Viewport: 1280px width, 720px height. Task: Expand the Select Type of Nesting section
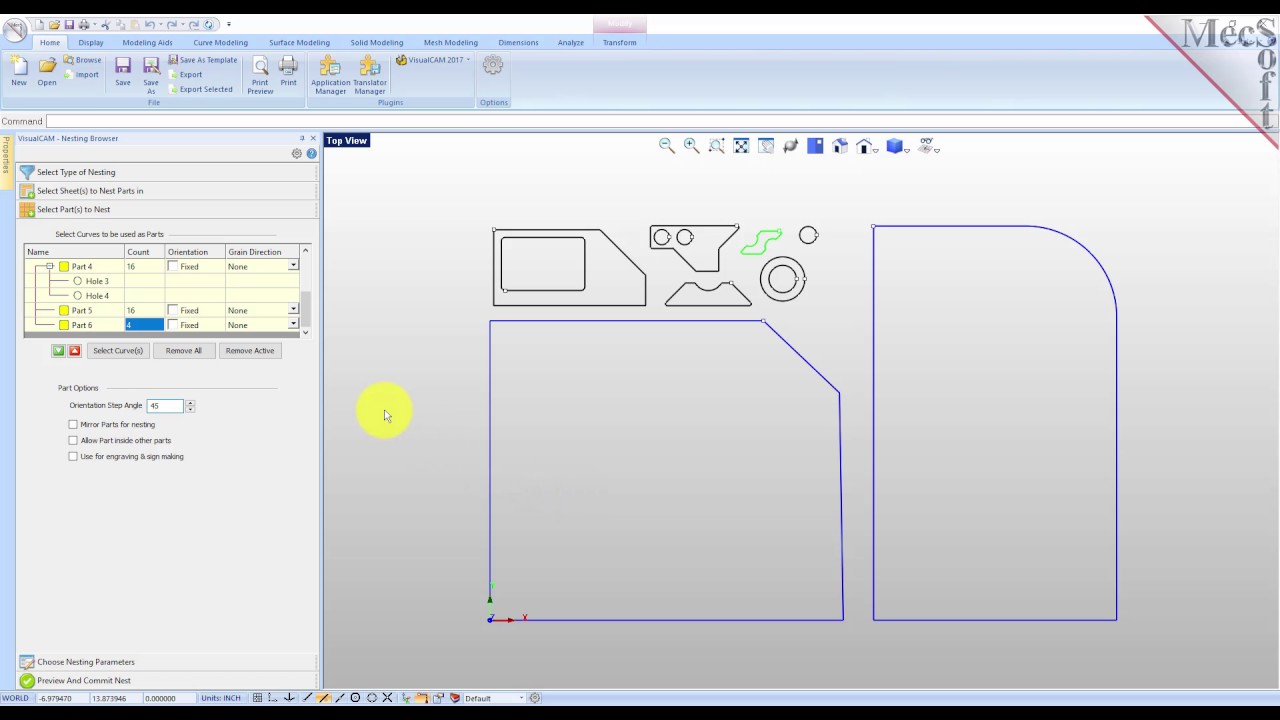[x=166, y=172]
